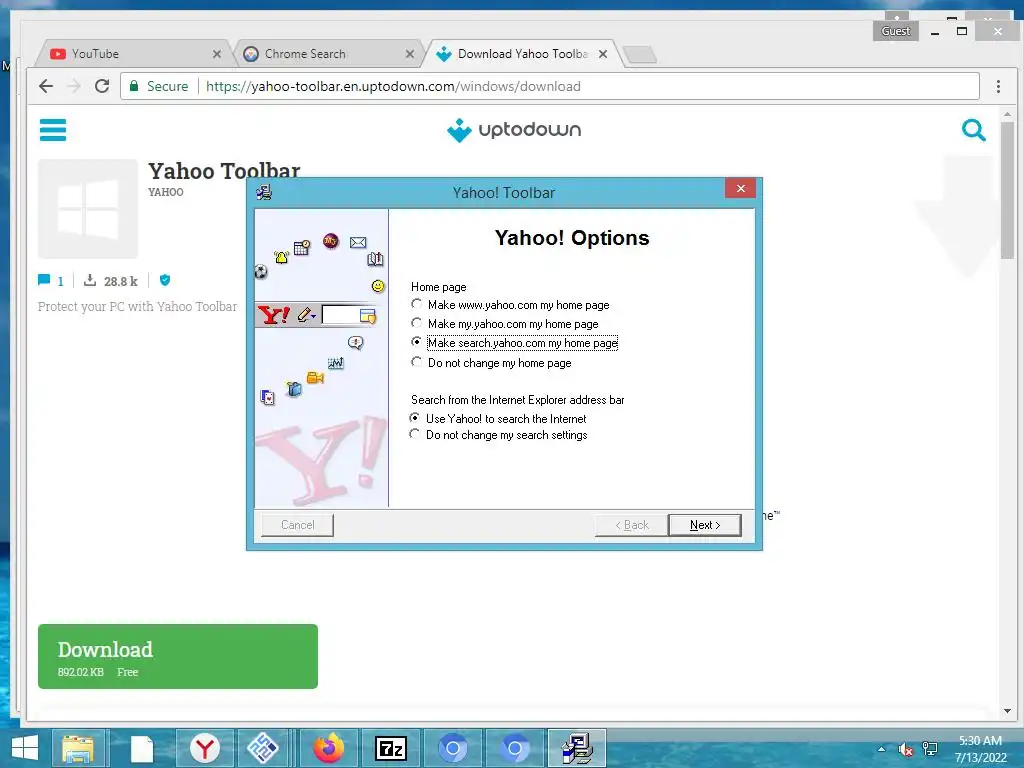Click the network tray icon
The image size is (1024, 768).
point(929,749)
